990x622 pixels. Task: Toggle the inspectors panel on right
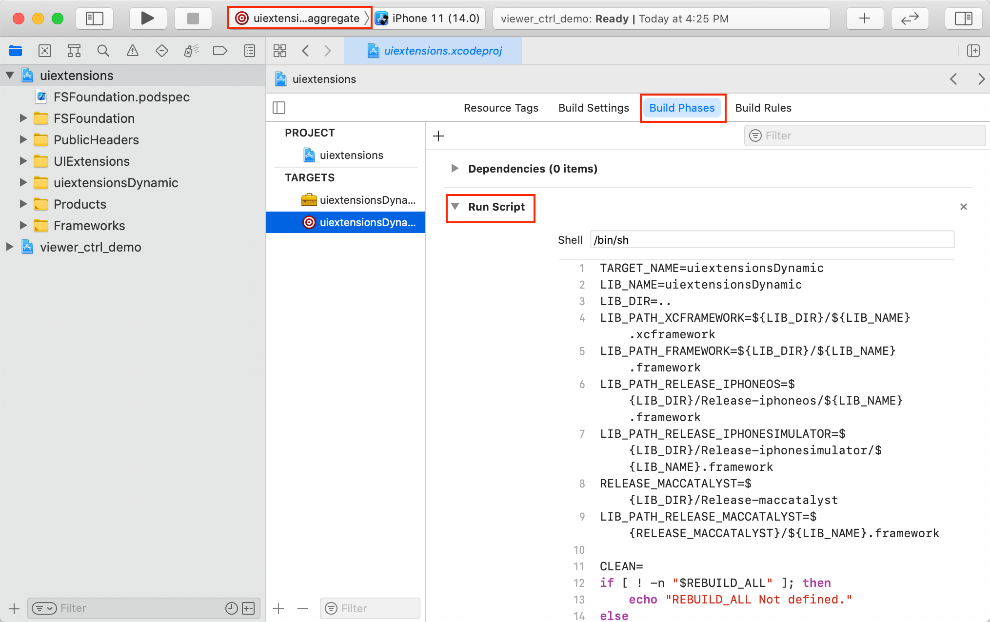point(963,18)
